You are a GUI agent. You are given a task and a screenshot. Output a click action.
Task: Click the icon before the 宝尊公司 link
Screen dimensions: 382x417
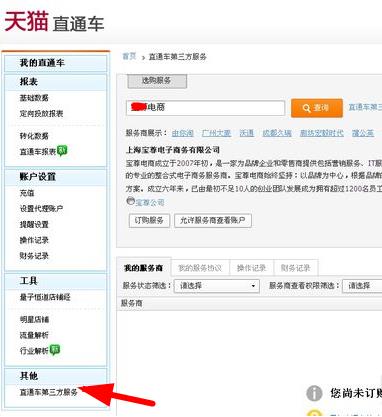point(131,201)
